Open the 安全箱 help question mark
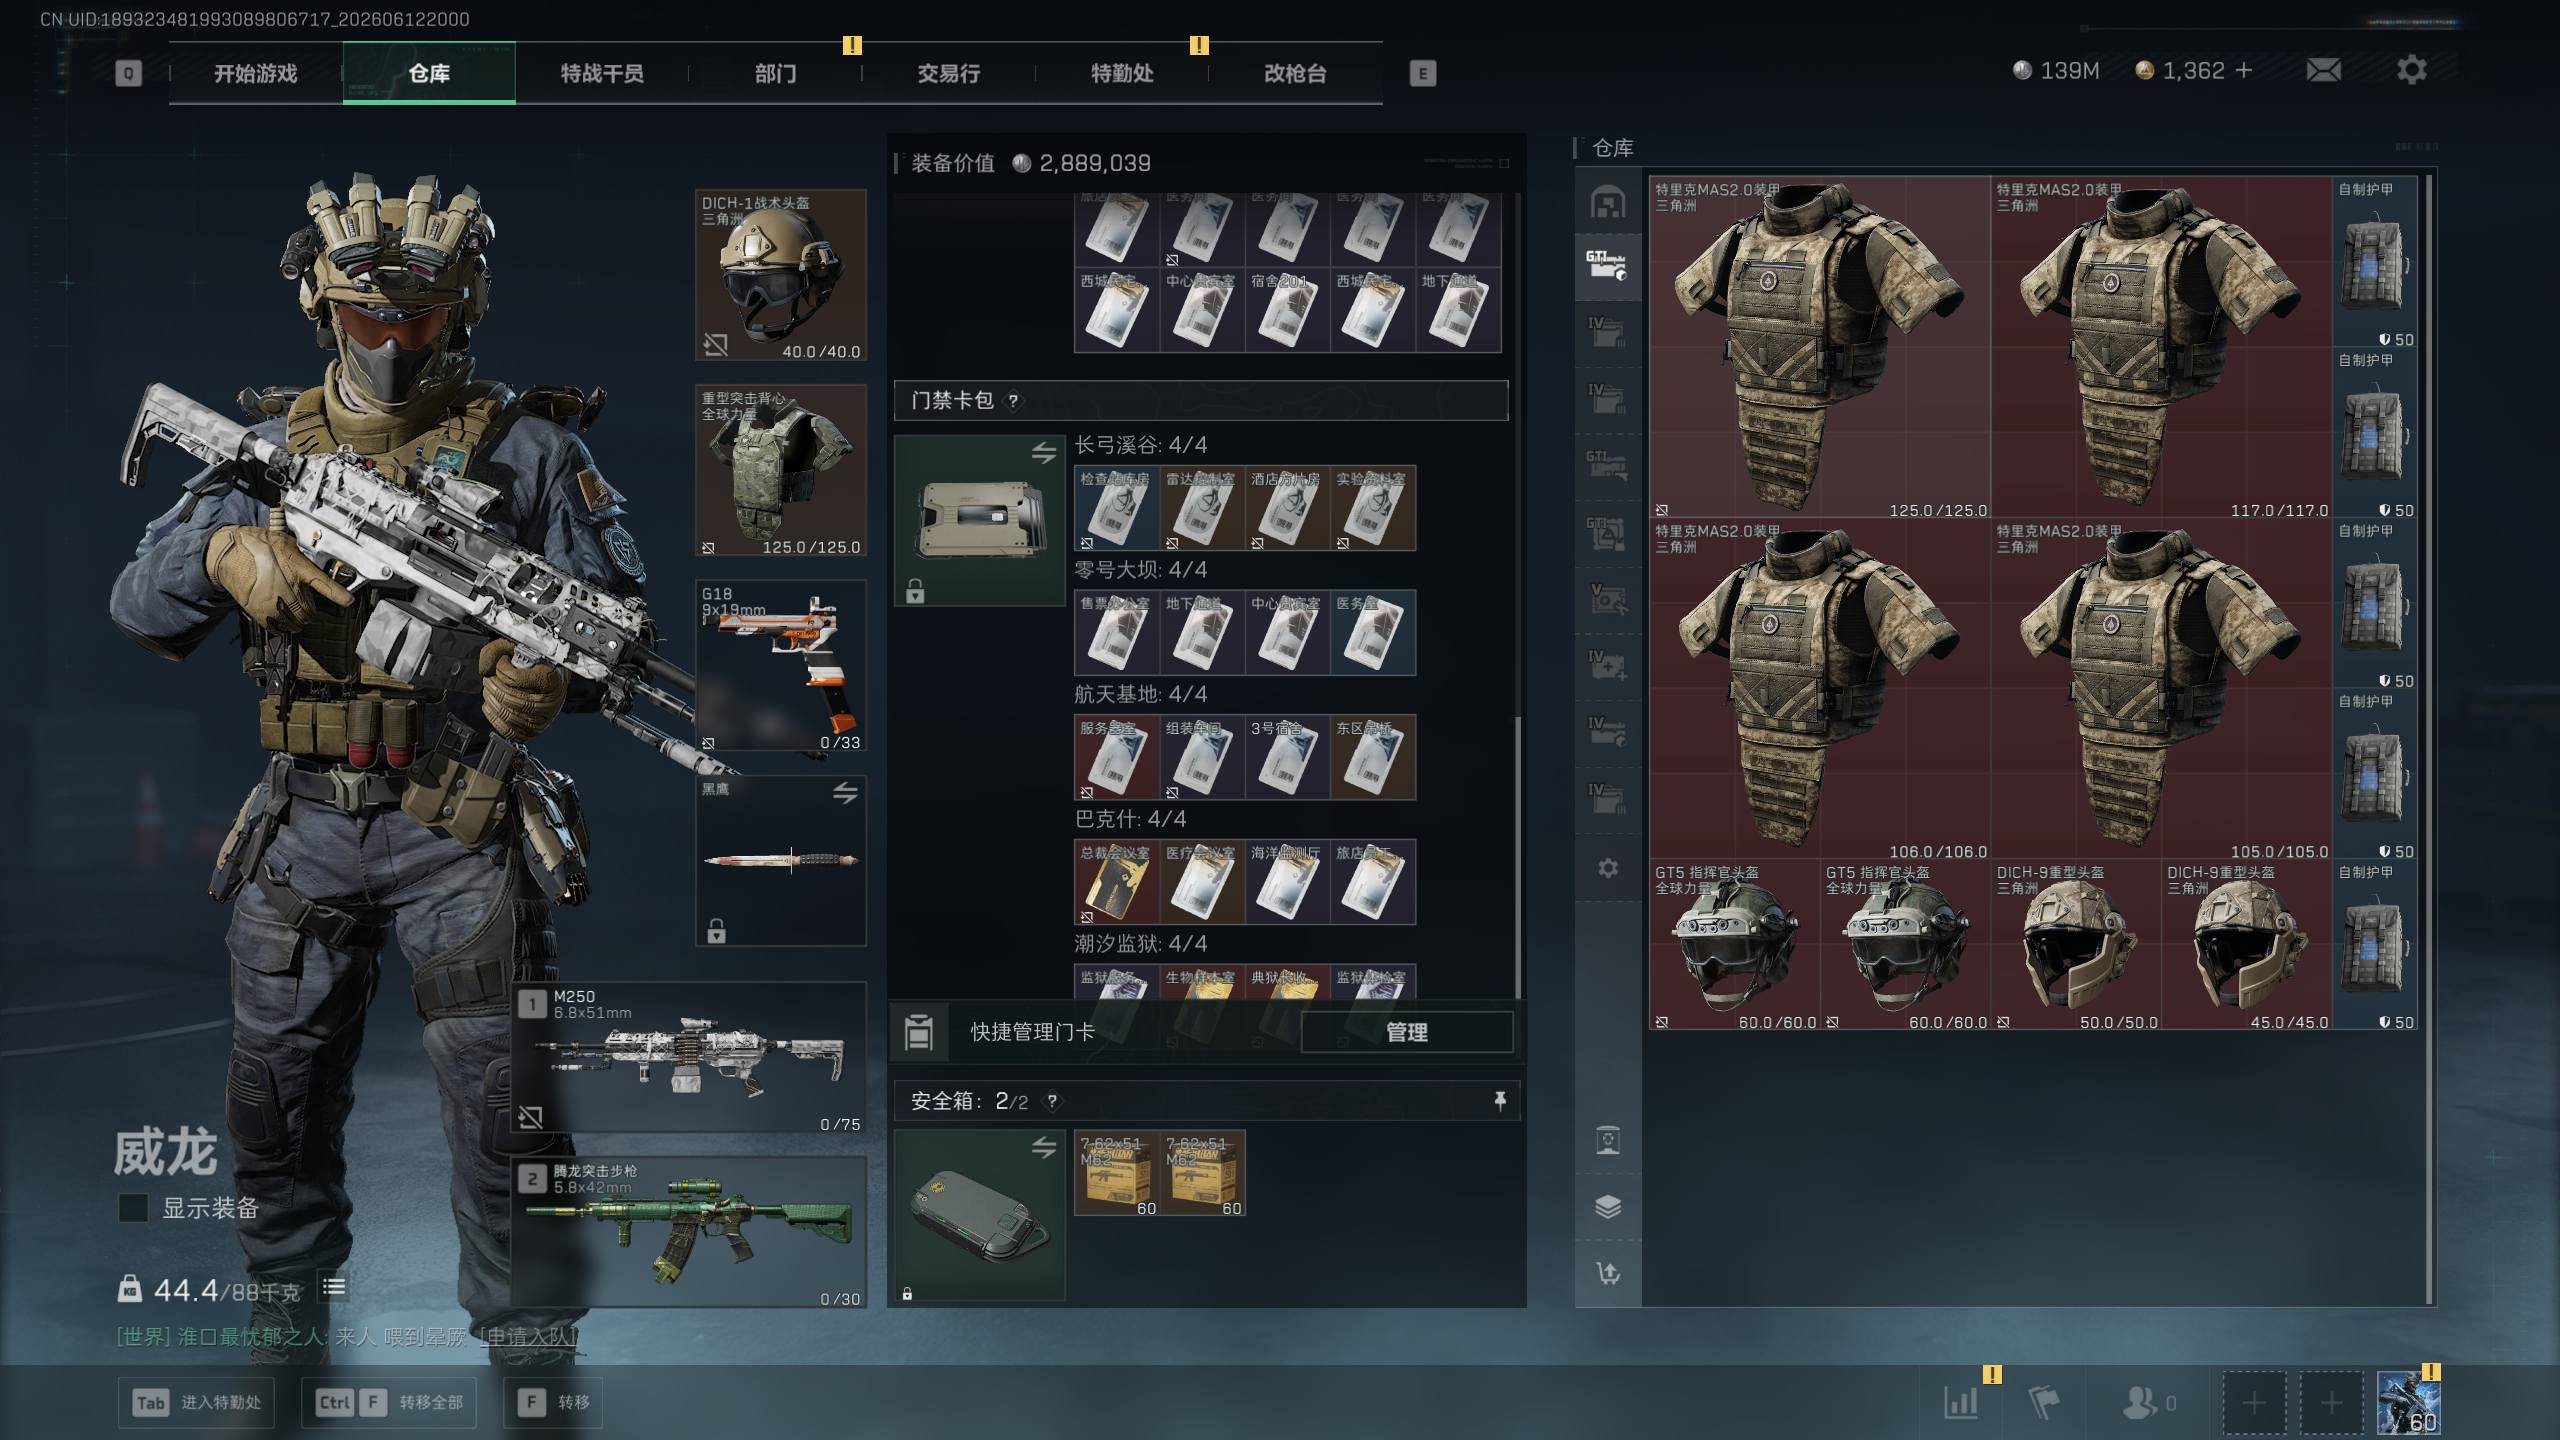The width and height of the screenshot is (2560, 1440). click(x=1052, y=1102)
